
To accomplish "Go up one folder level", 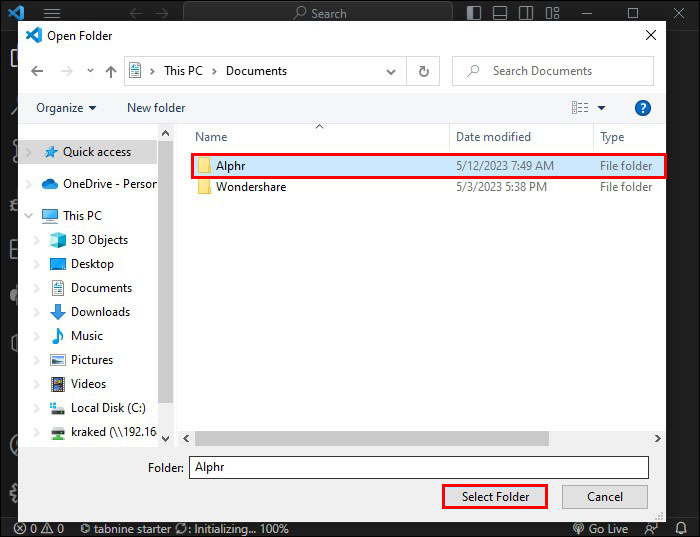I will click(111, 71).
